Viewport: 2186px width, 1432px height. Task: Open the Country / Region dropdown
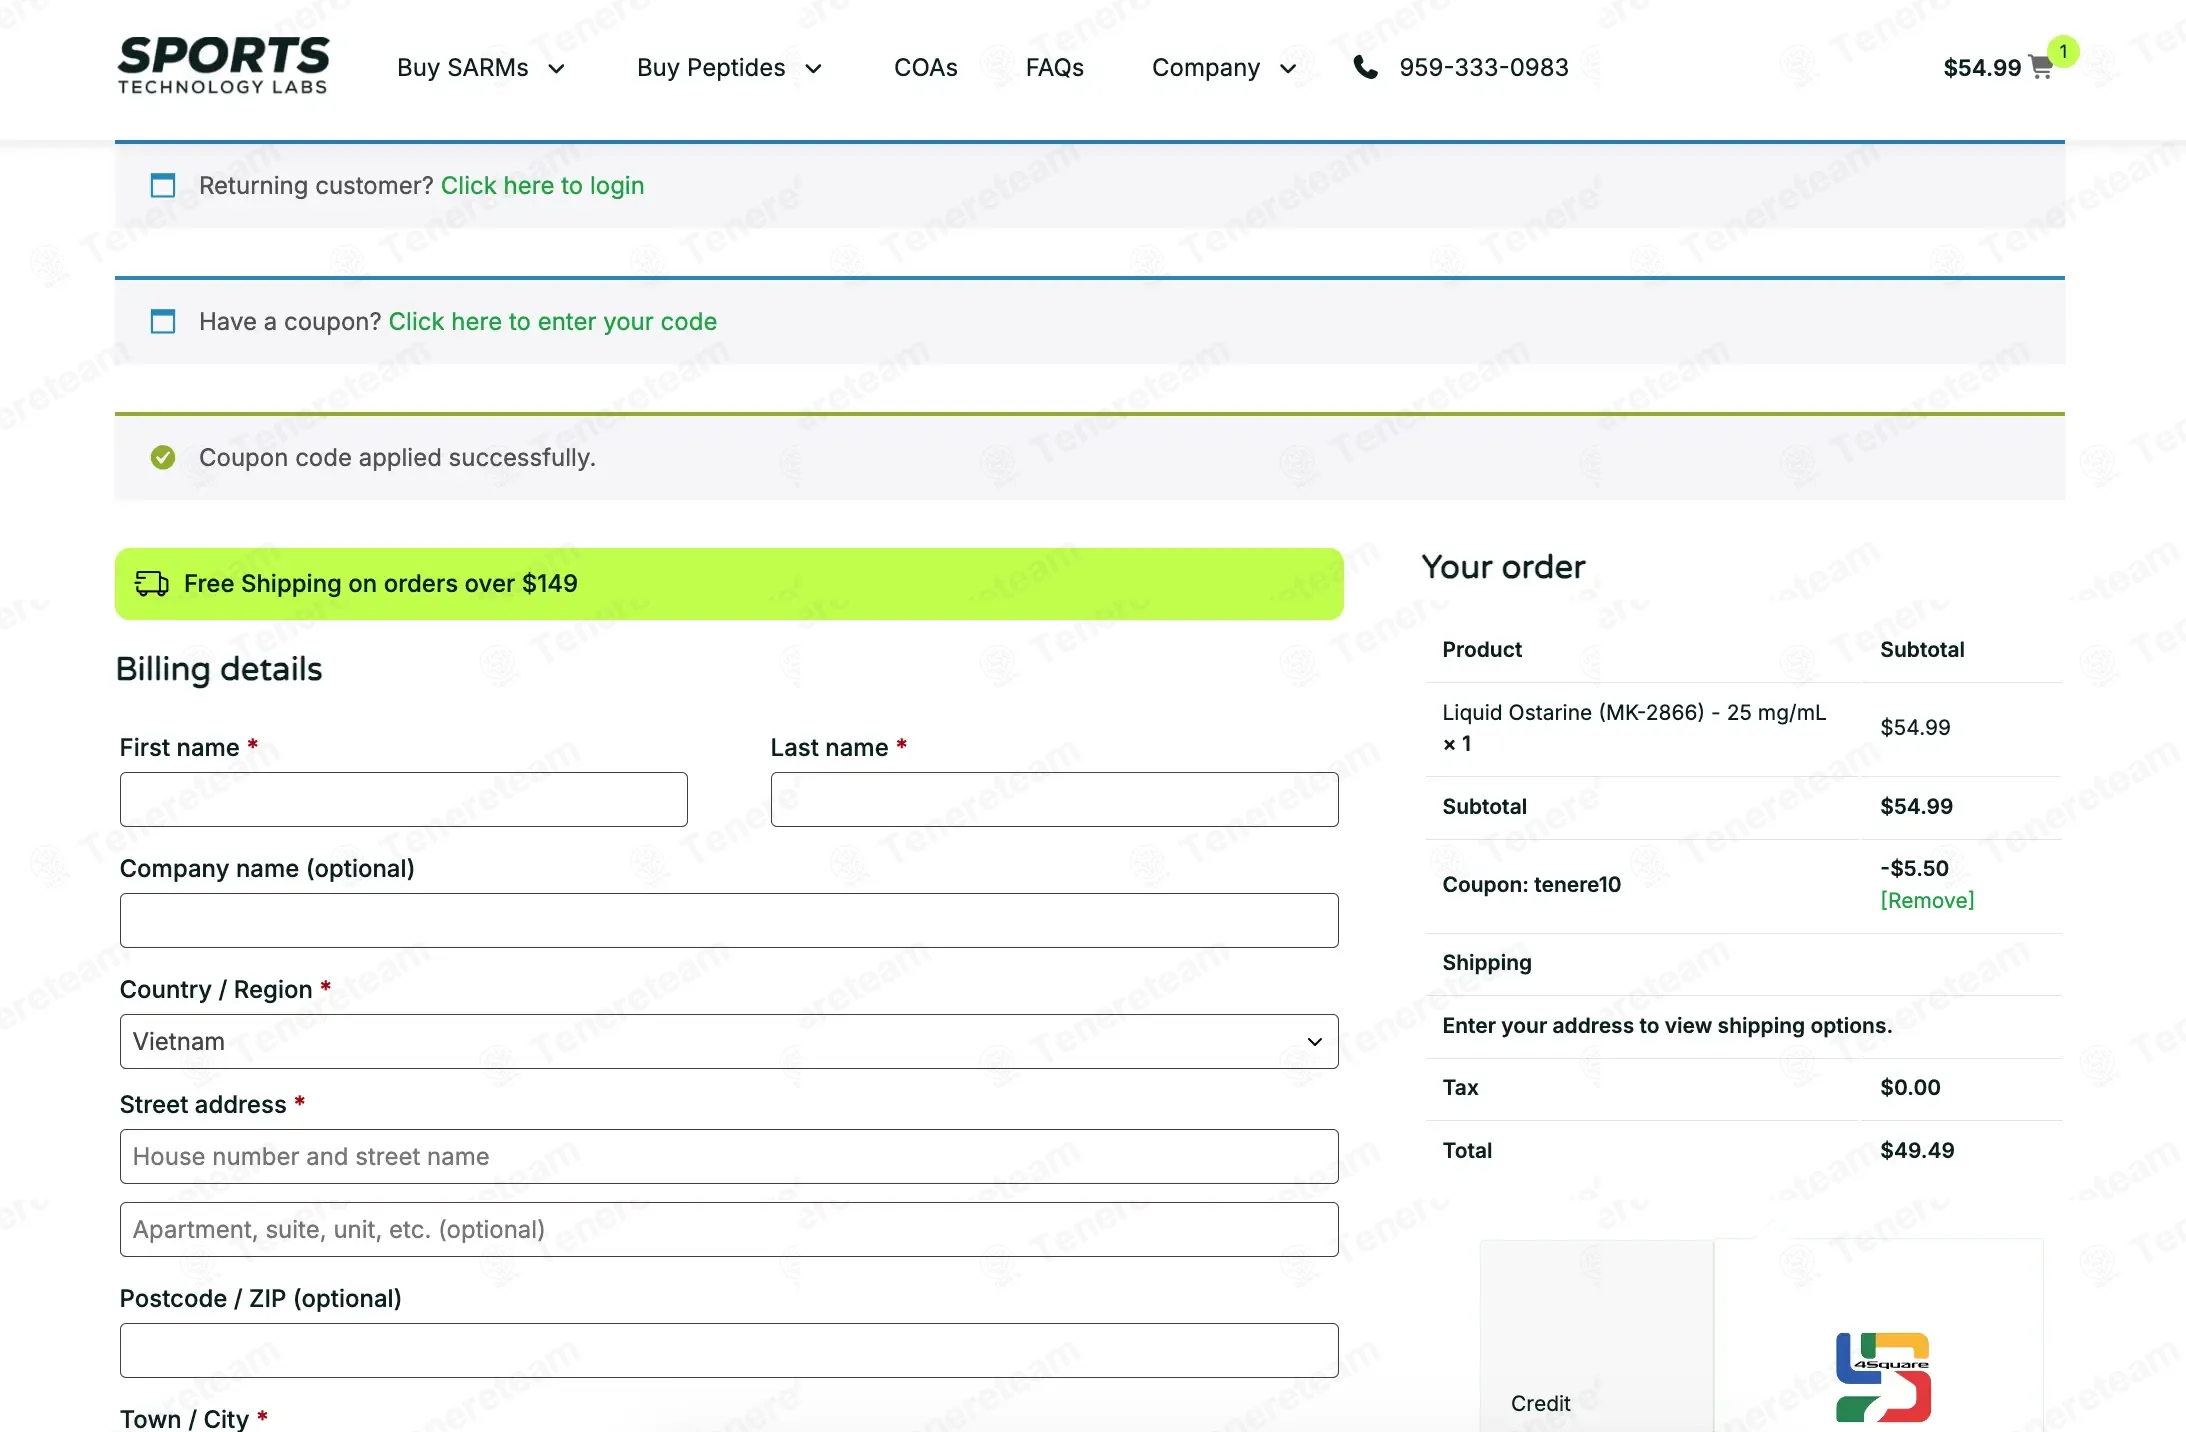coord(729,1041)
